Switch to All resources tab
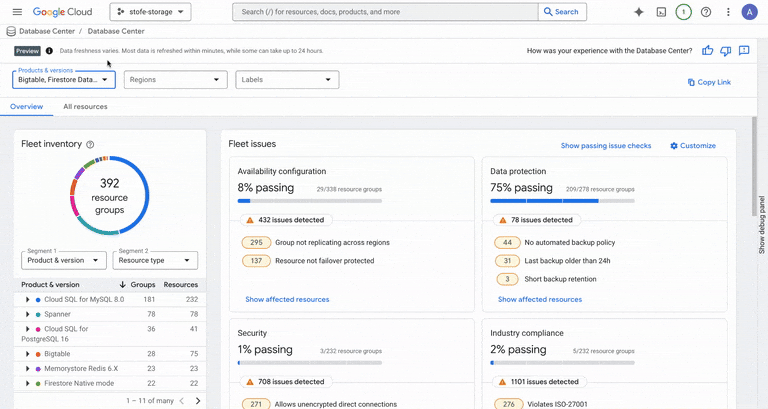The width and height of the screenshot is (768, 409). [x=85, y=106]
